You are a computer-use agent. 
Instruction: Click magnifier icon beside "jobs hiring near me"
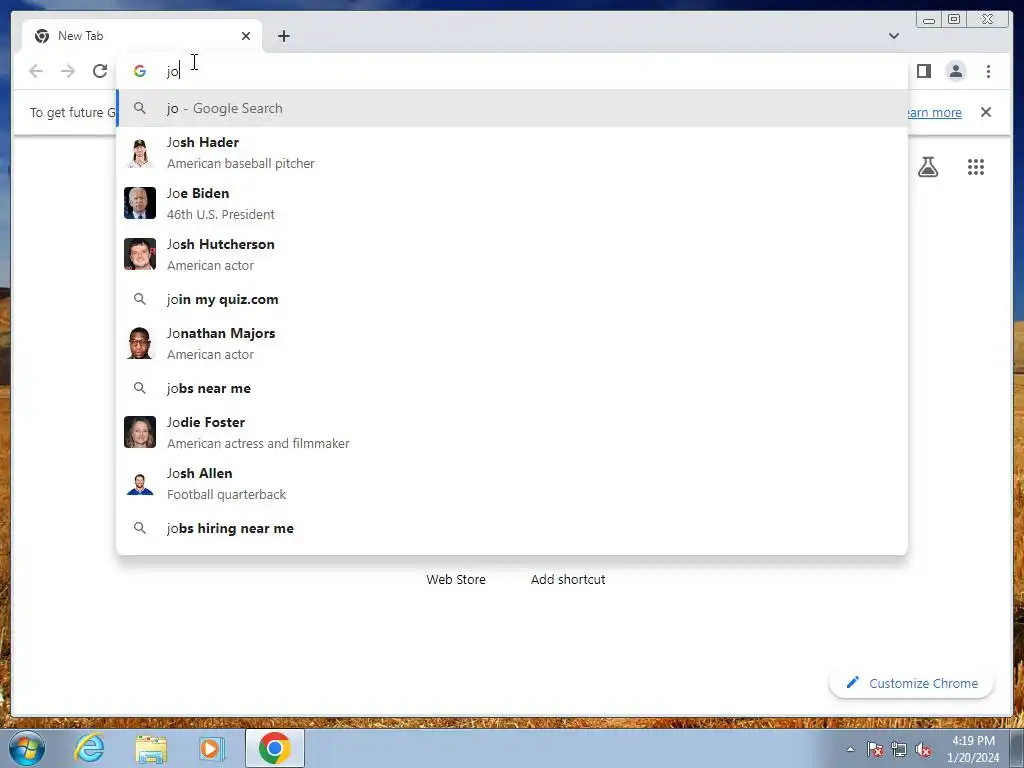click(x=140, y=528)
